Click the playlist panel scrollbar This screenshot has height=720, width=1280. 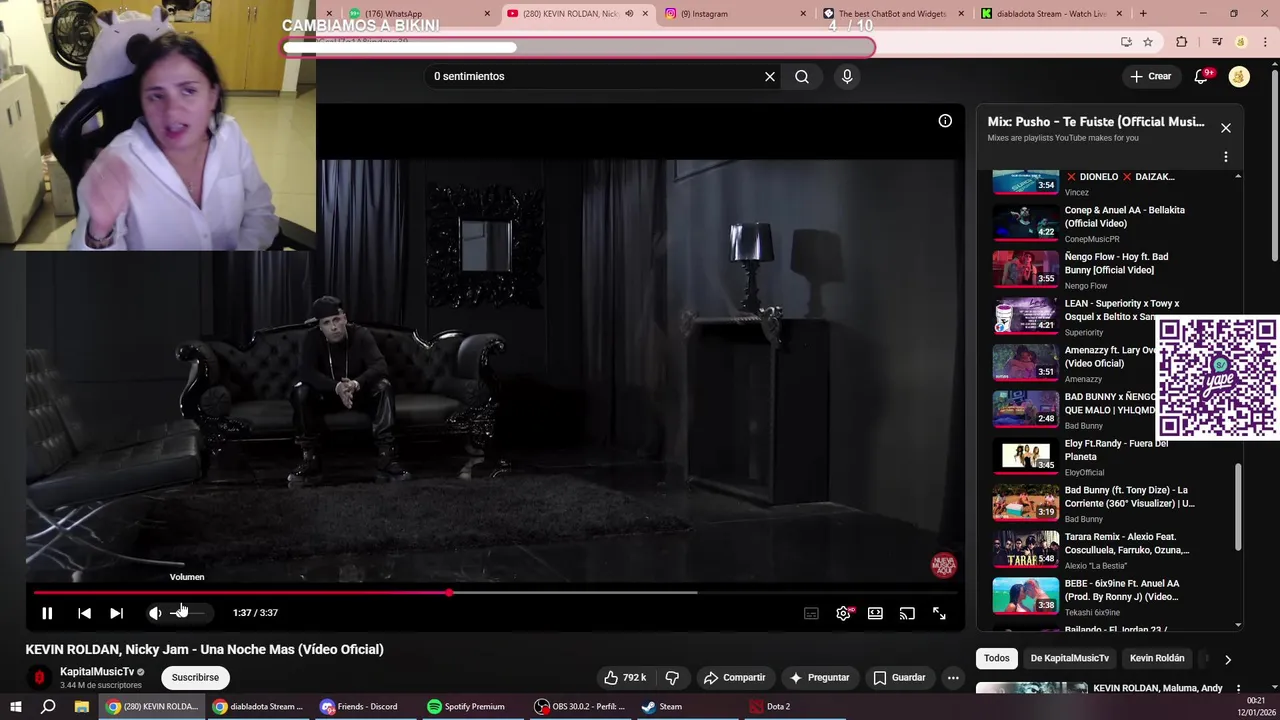(x=1238, y=506)
